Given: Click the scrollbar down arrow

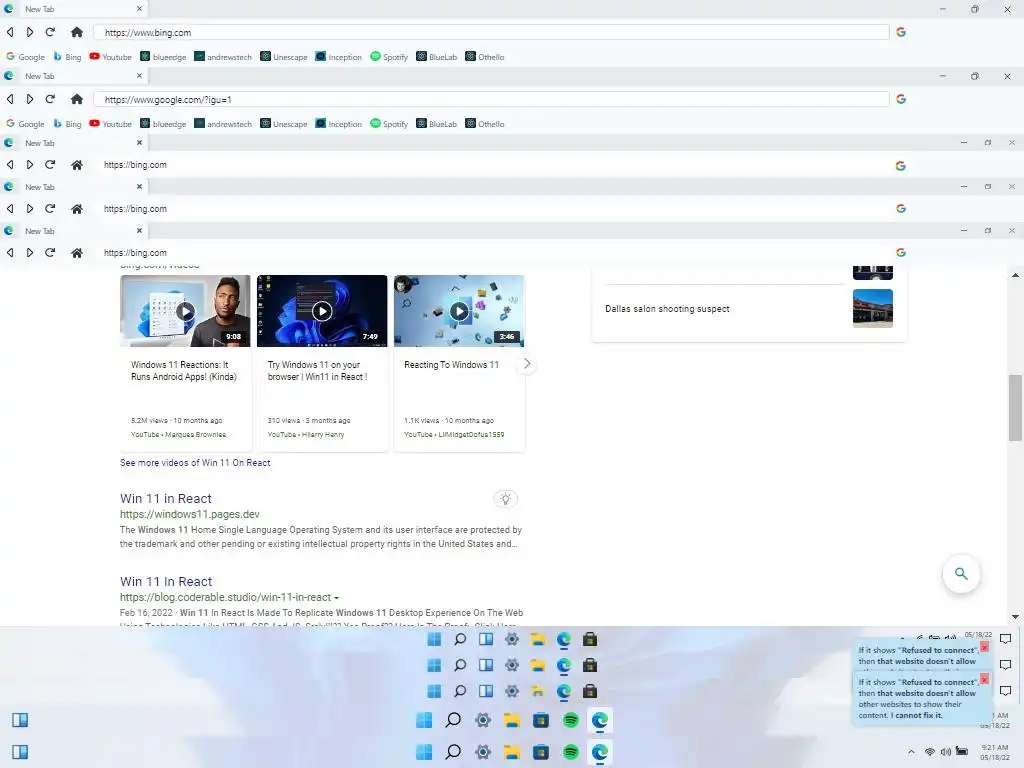Looking at the screenshot, I should point(1015,616).
